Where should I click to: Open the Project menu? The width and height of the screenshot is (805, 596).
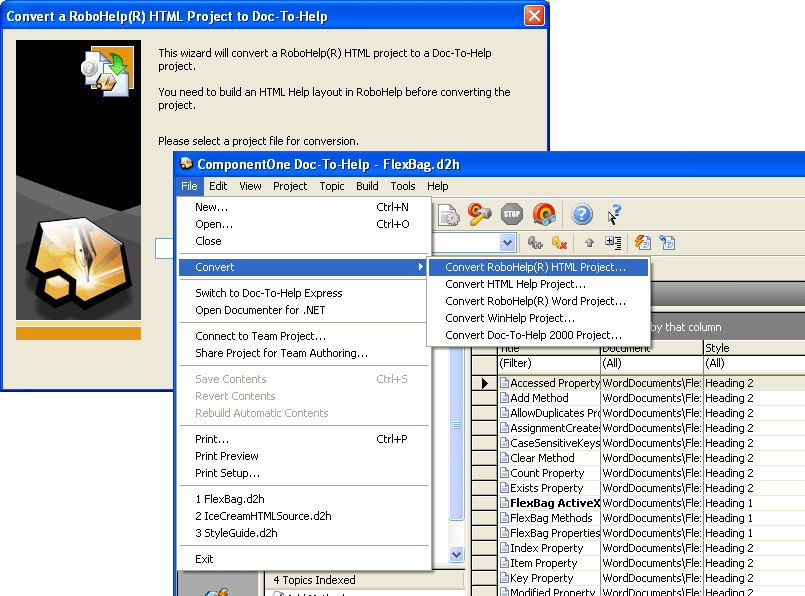pyautogui.click(x=290, y=186)
